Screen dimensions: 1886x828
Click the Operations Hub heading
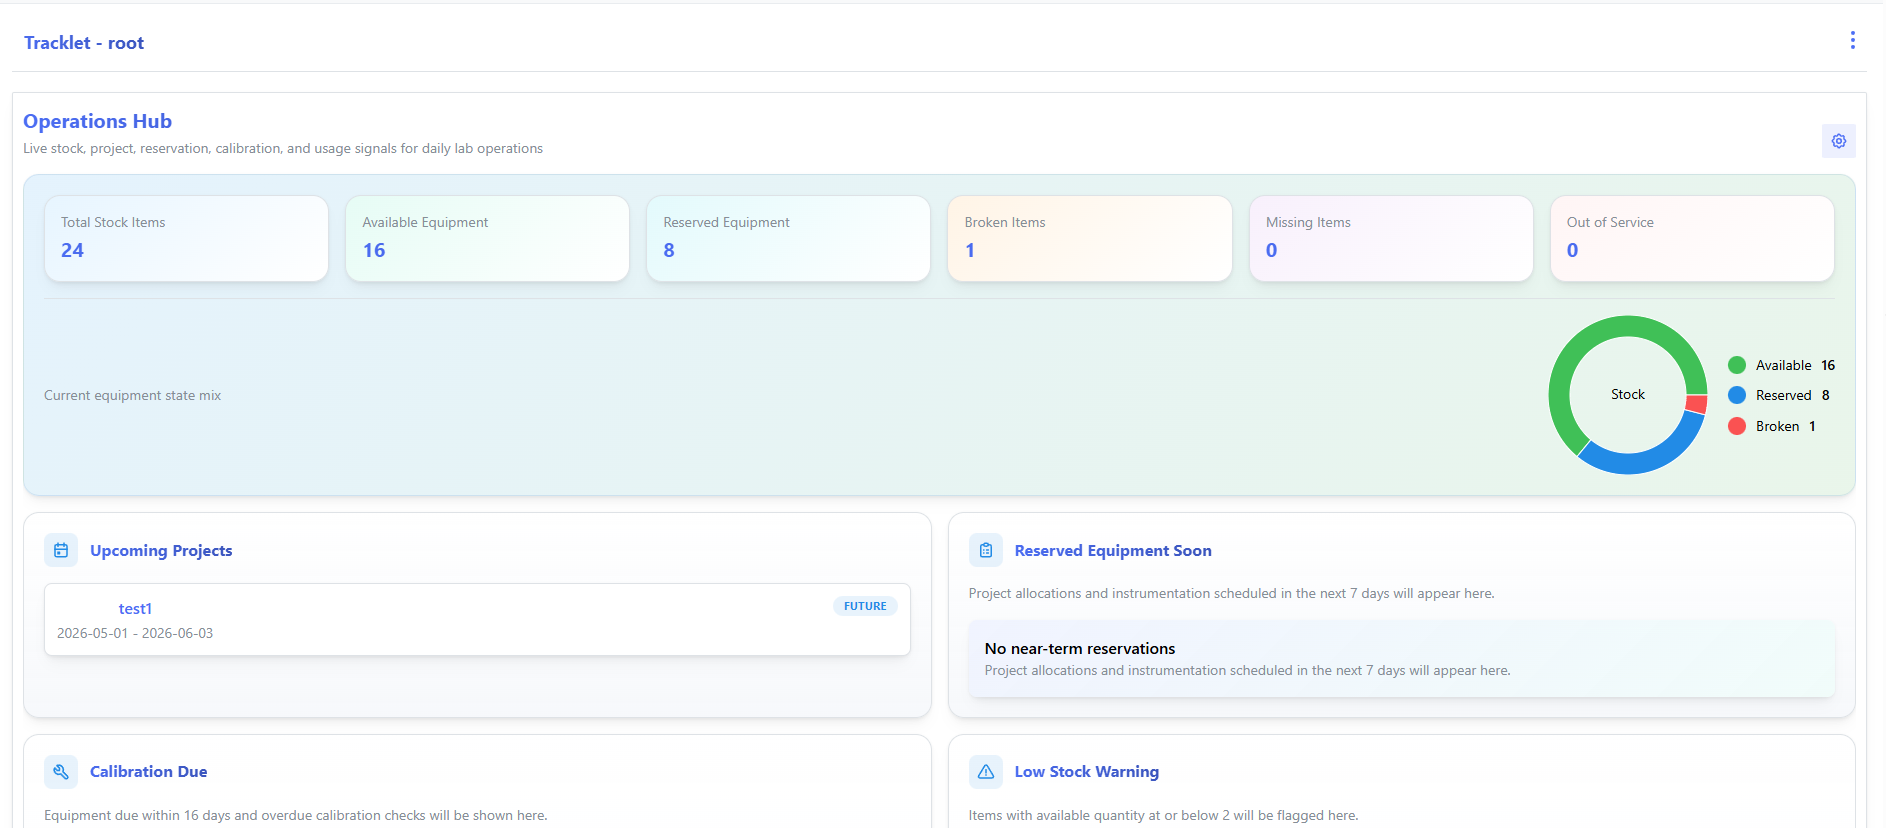(98, 121)
